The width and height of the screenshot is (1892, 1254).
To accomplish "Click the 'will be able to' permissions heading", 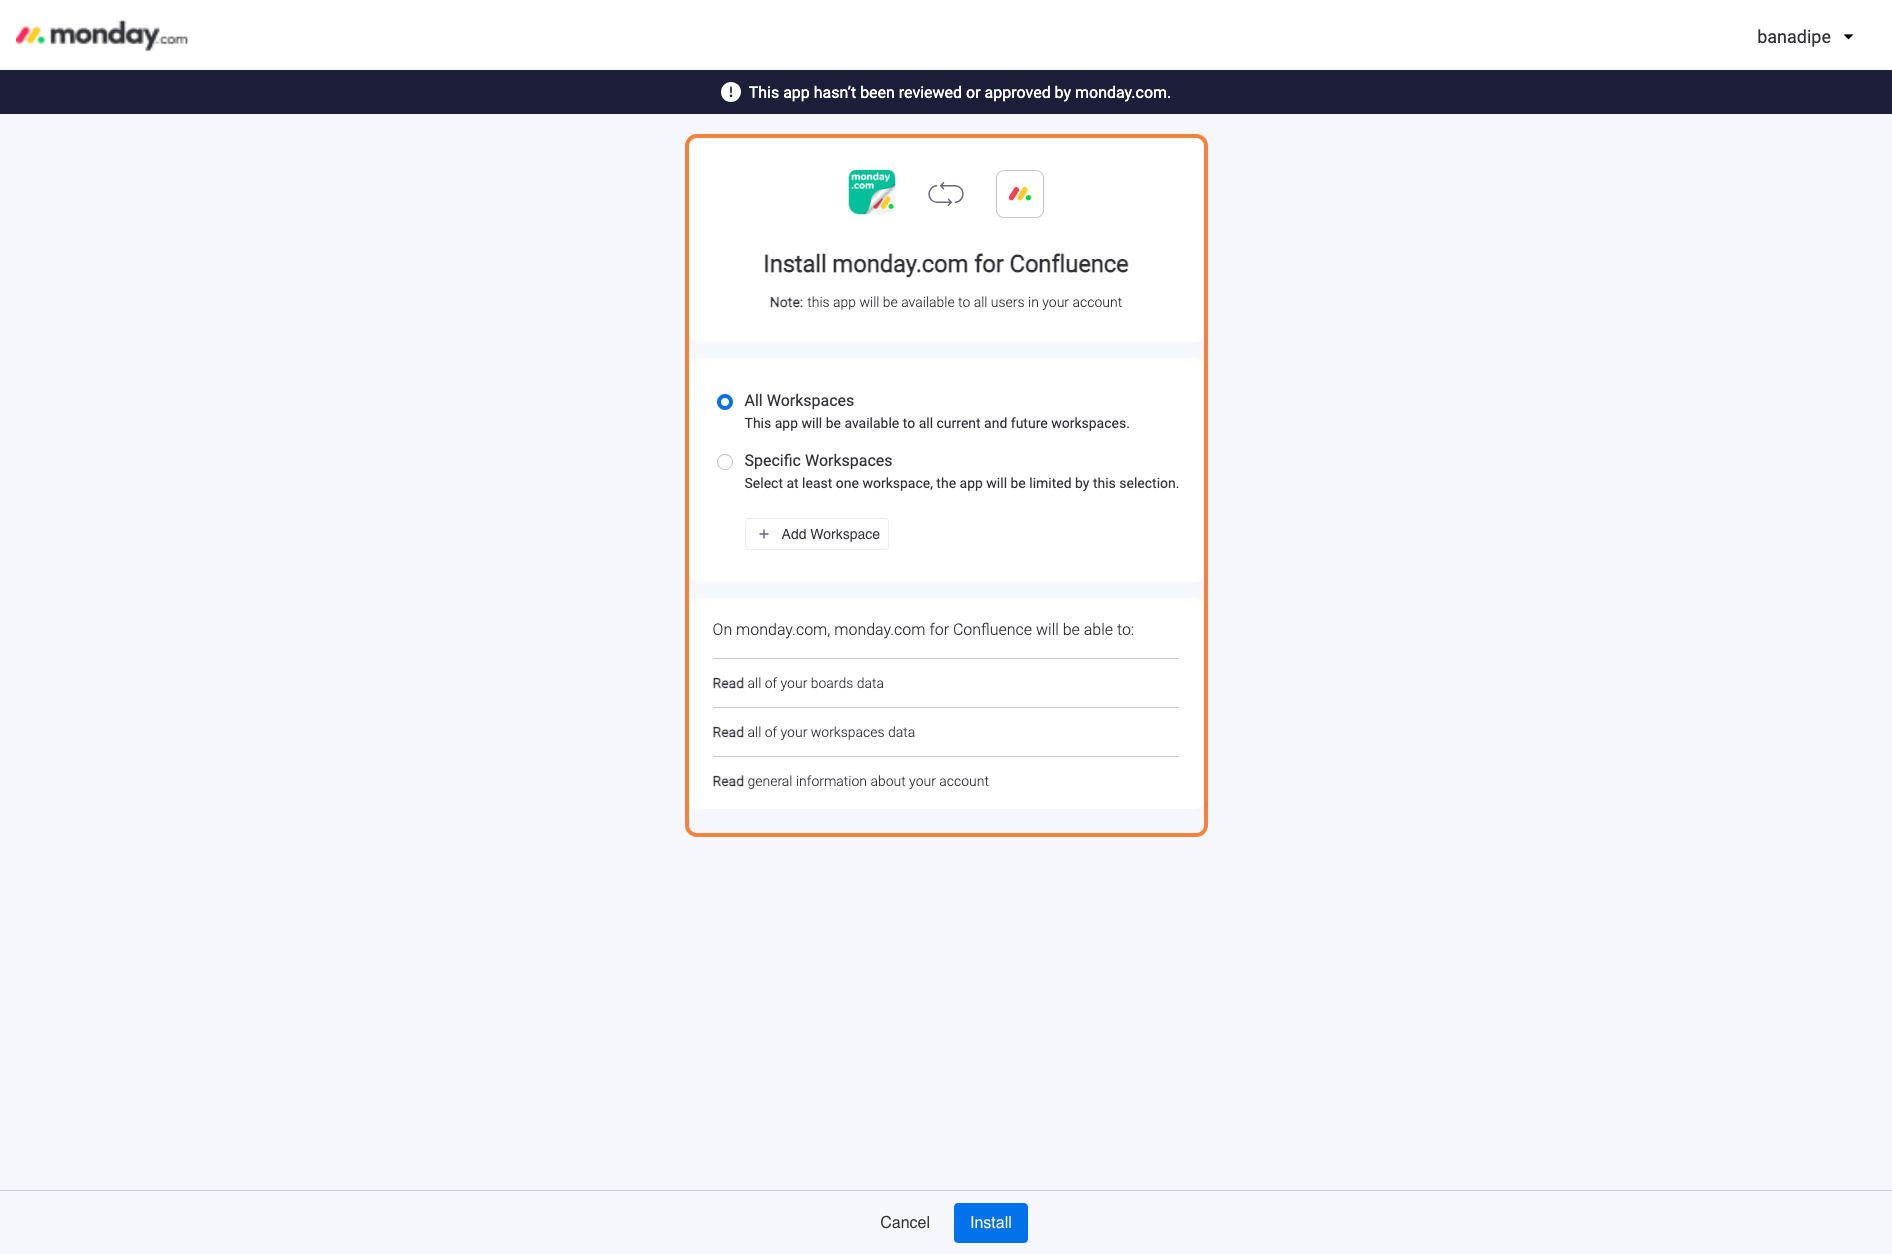I will click(923, 629).
